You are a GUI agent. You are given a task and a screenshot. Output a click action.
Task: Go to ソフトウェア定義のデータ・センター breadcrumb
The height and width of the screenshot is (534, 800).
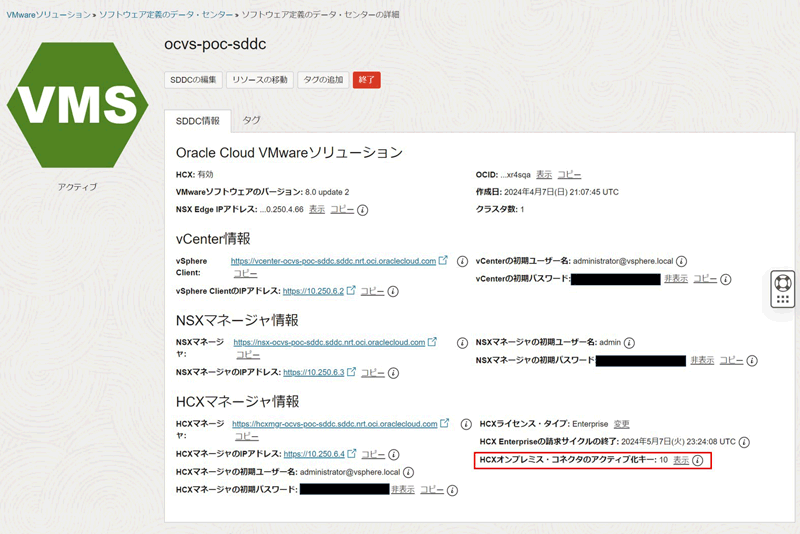point(166,15)
